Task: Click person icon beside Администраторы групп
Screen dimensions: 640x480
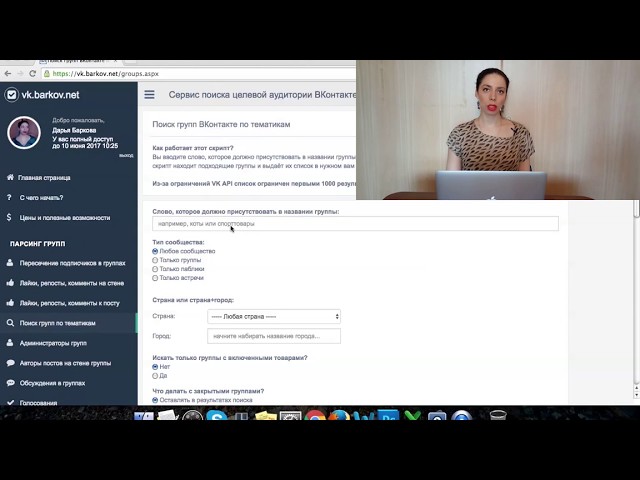Action: coord(10,343)
